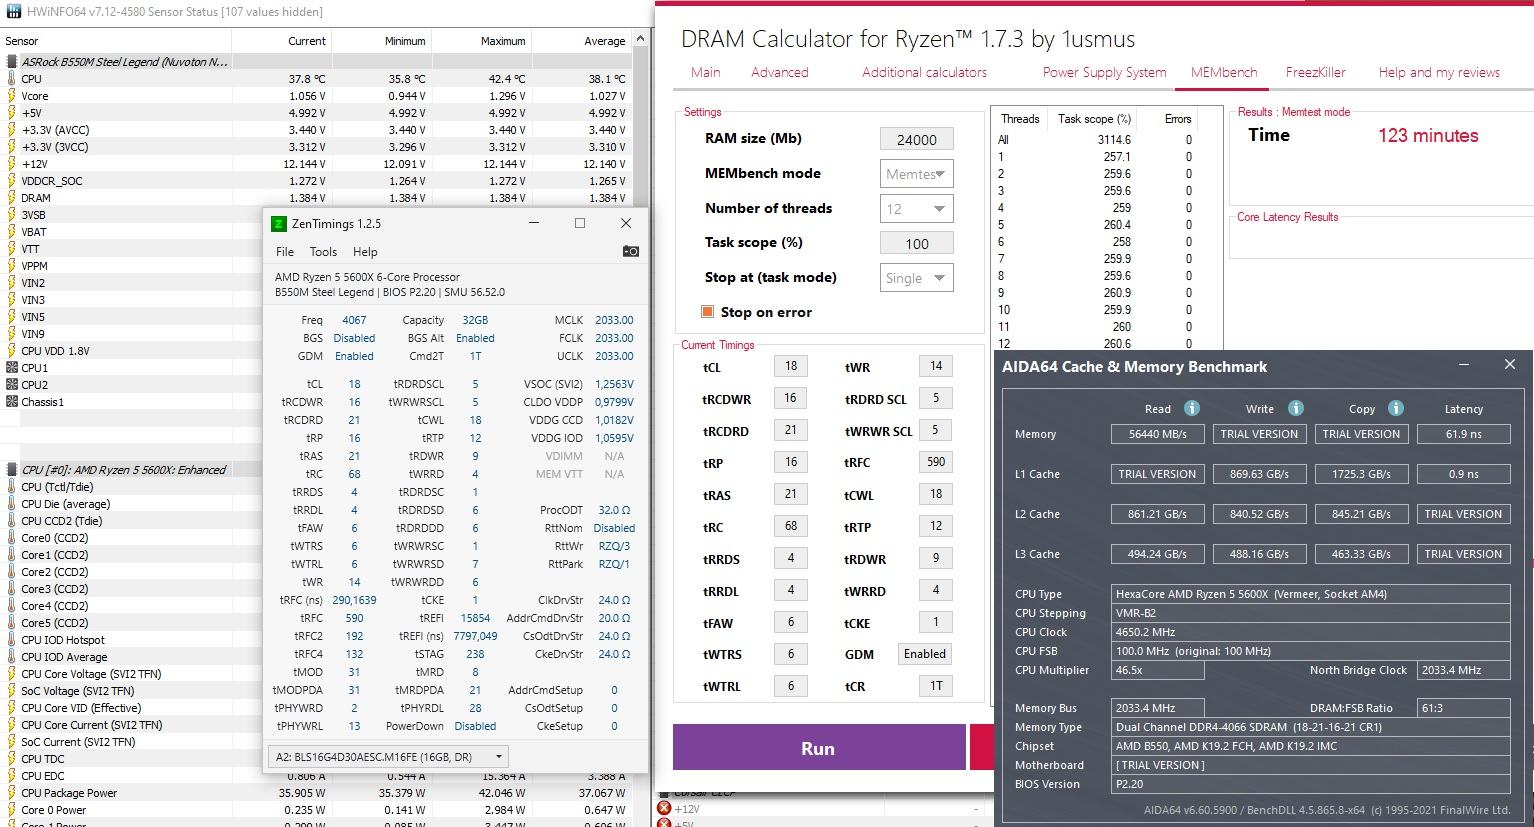Click the ZenTimings app icon in title bar

click(x=279, y=224)
